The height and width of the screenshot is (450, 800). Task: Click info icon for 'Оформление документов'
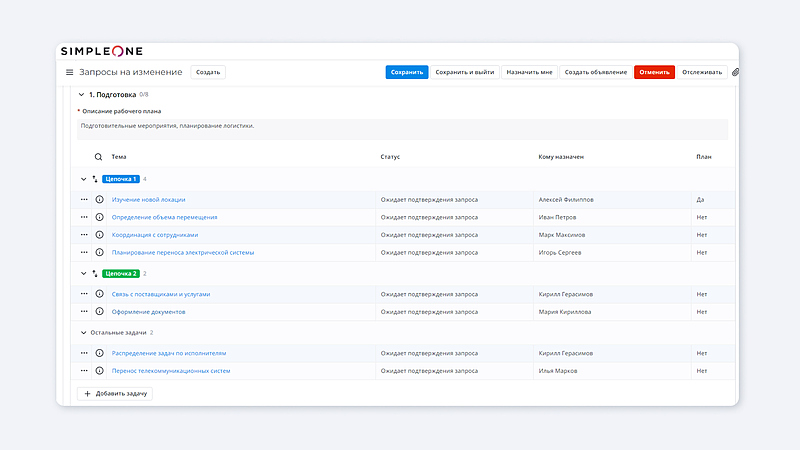[x=99, y=312]
